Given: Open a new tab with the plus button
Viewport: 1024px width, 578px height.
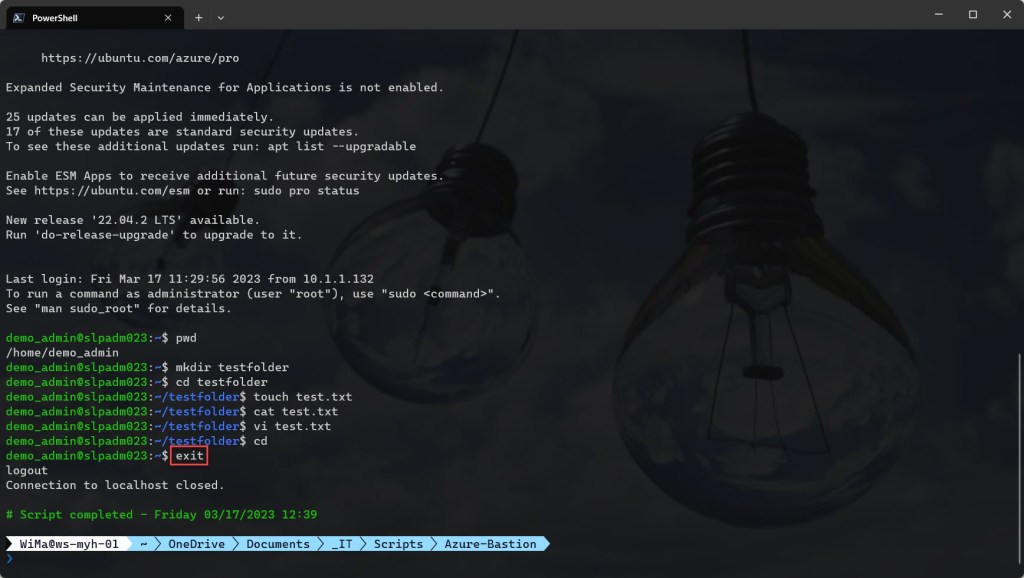Looking at the screenshot, I should (198, 17).
